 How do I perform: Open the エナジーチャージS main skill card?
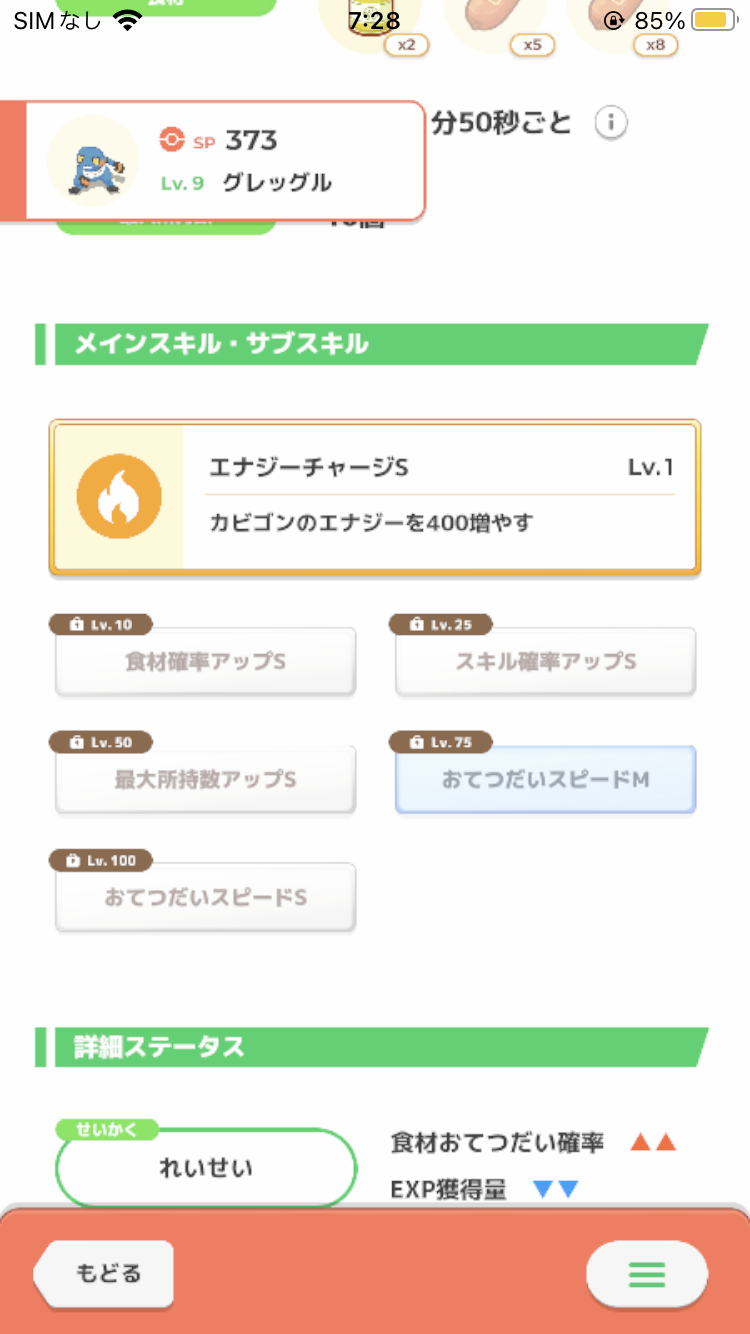tap(375, 498)
